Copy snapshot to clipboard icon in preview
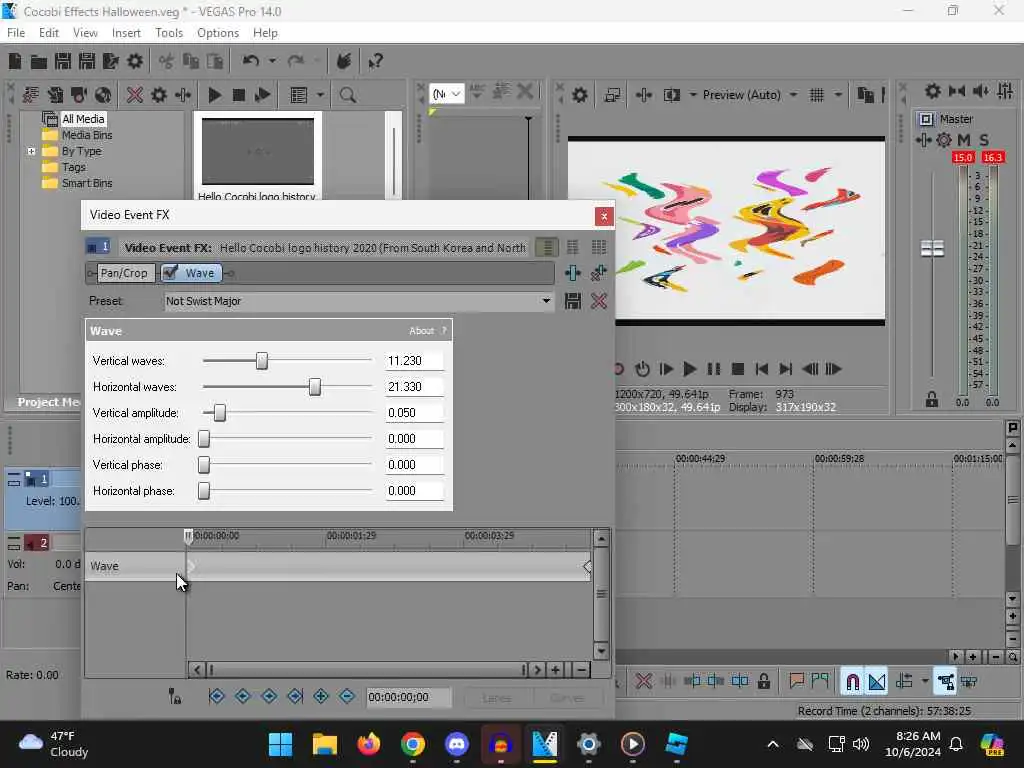This screenshot has width=1024, height=768. pos(865,95)
